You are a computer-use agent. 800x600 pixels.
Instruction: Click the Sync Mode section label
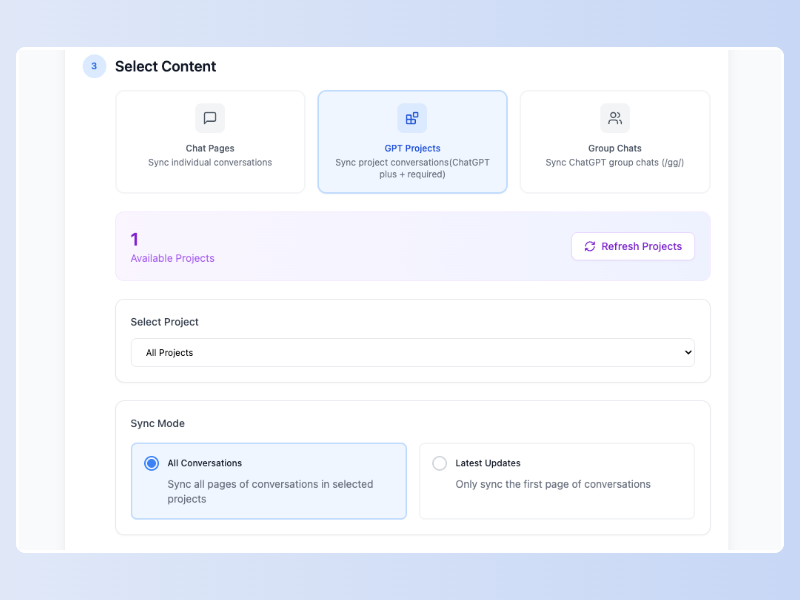click(151, 423)
